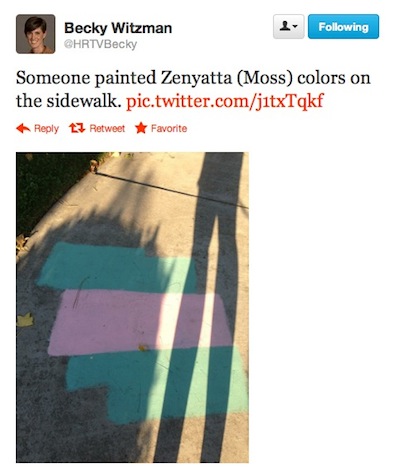Viewport: 395px width, 474px height.
Task: Select the Favorite action text
Action: (169, 128)
